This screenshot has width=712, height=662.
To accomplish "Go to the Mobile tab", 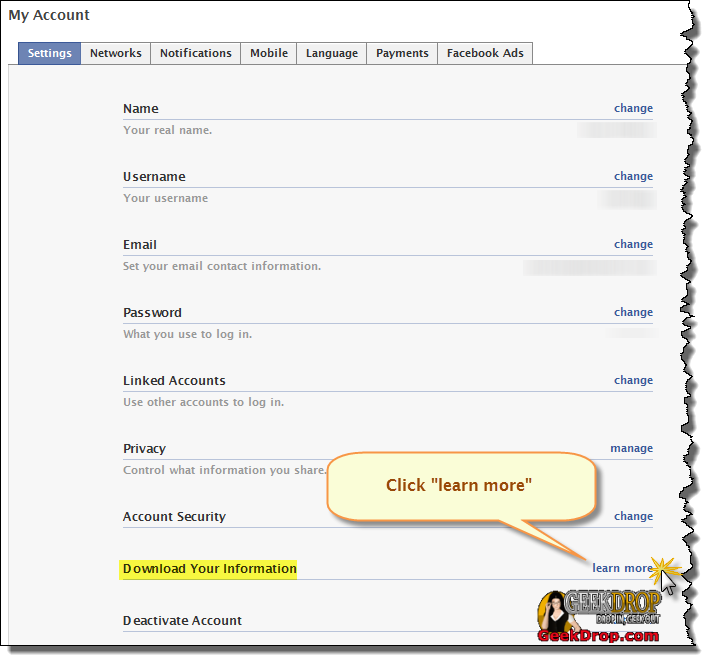I will coord(269,53).
